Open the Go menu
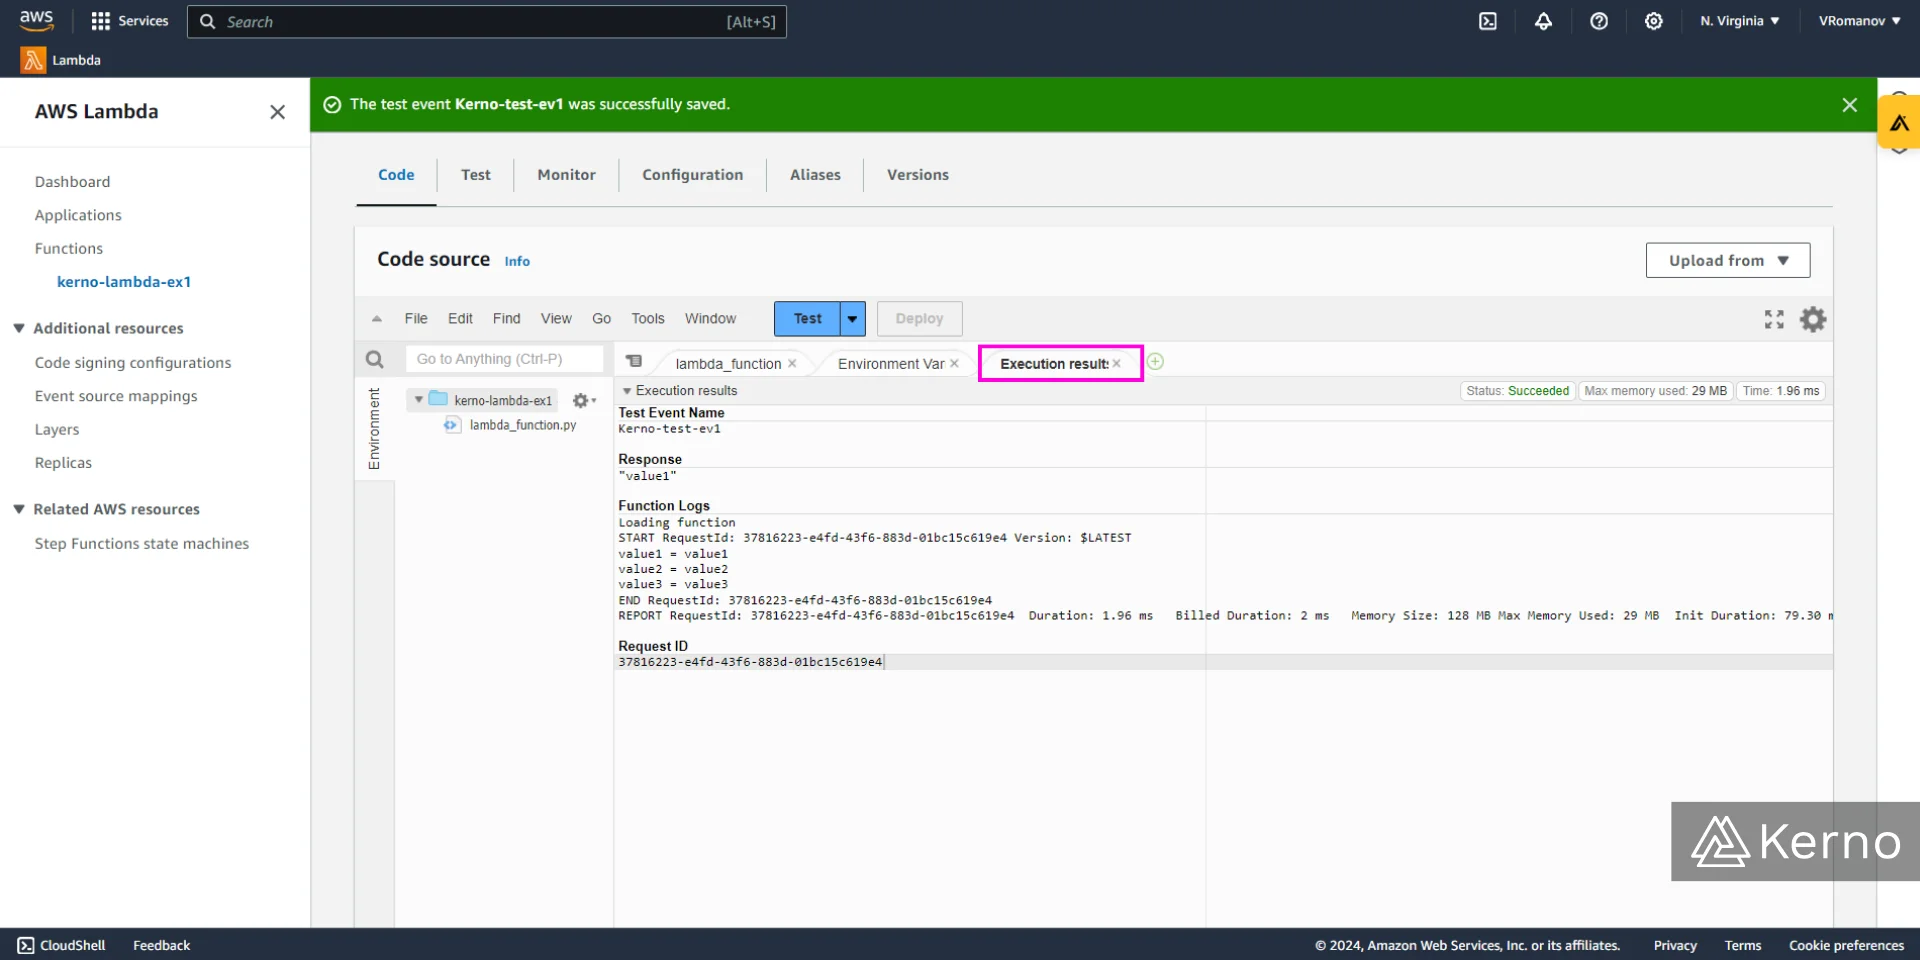Screen dimensions: 1920x960 [602, 319]
